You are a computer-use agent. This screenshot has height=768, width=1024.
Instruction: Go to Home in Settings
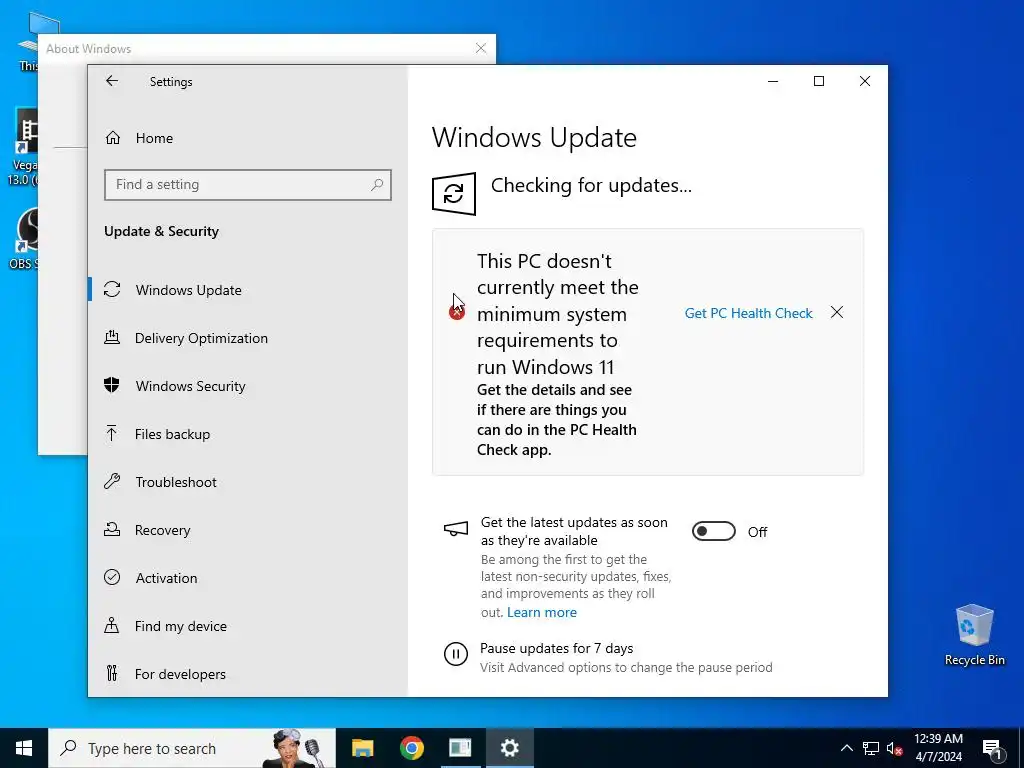154,138
